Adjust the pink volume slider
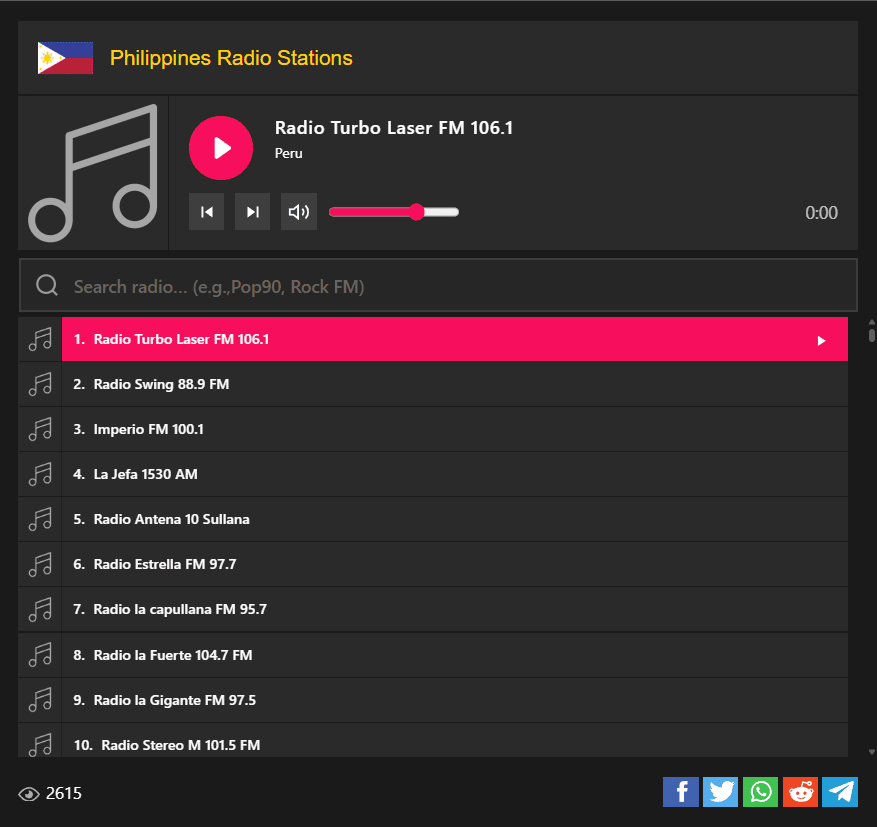 (x=393, y=212)
